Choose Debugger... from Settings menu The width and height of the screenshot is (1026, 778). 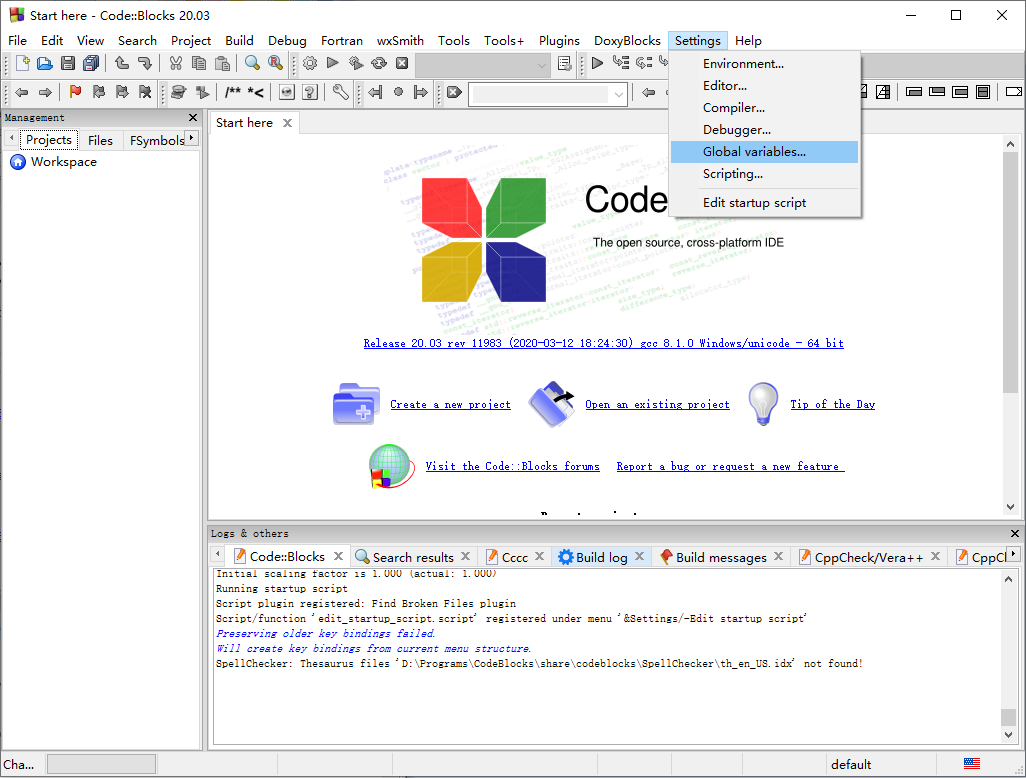coord(764,130)
